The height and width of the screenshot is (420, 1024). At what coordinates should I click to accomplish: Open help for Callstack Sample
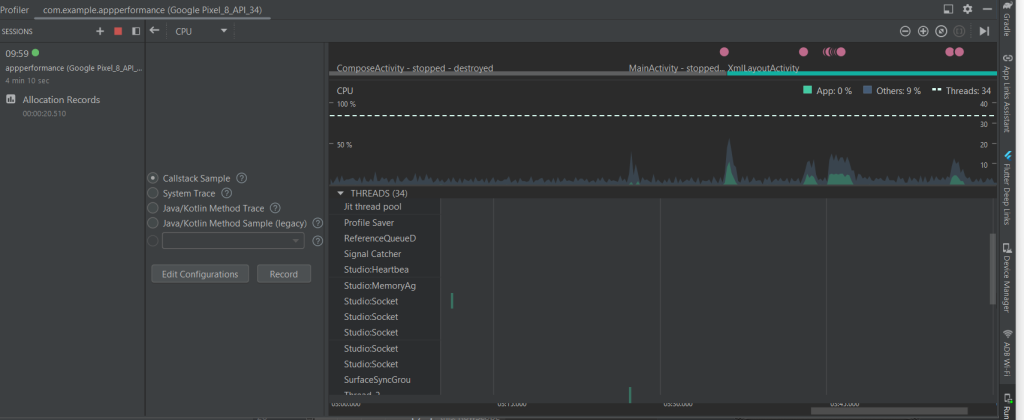pyautogui.click(x=242, y=178)
